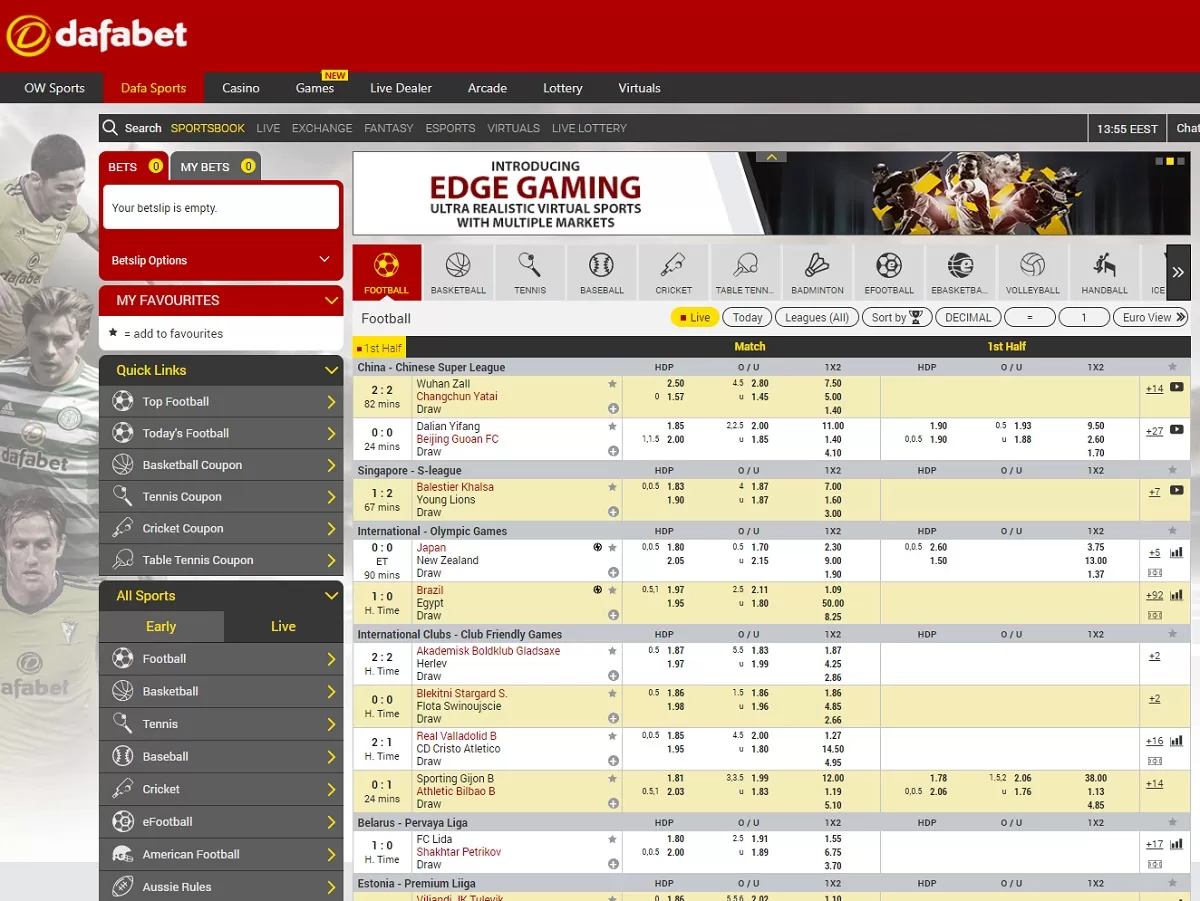Open Top Football quick link

click(x=221, y=402)
